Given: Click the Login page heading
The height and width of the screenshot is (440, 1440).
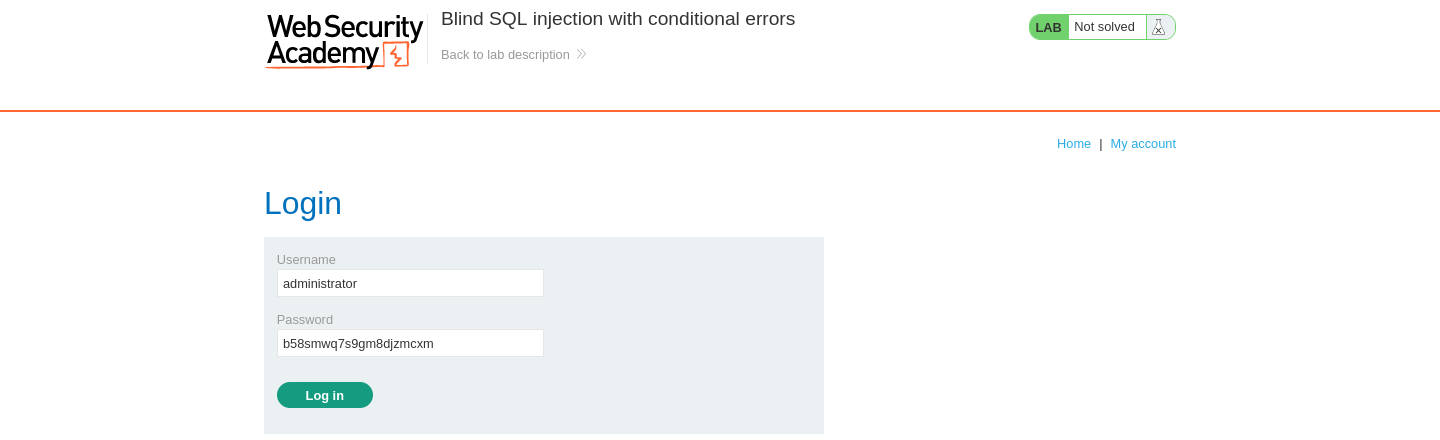Looking at the screenshot, I should coord(303,203).
